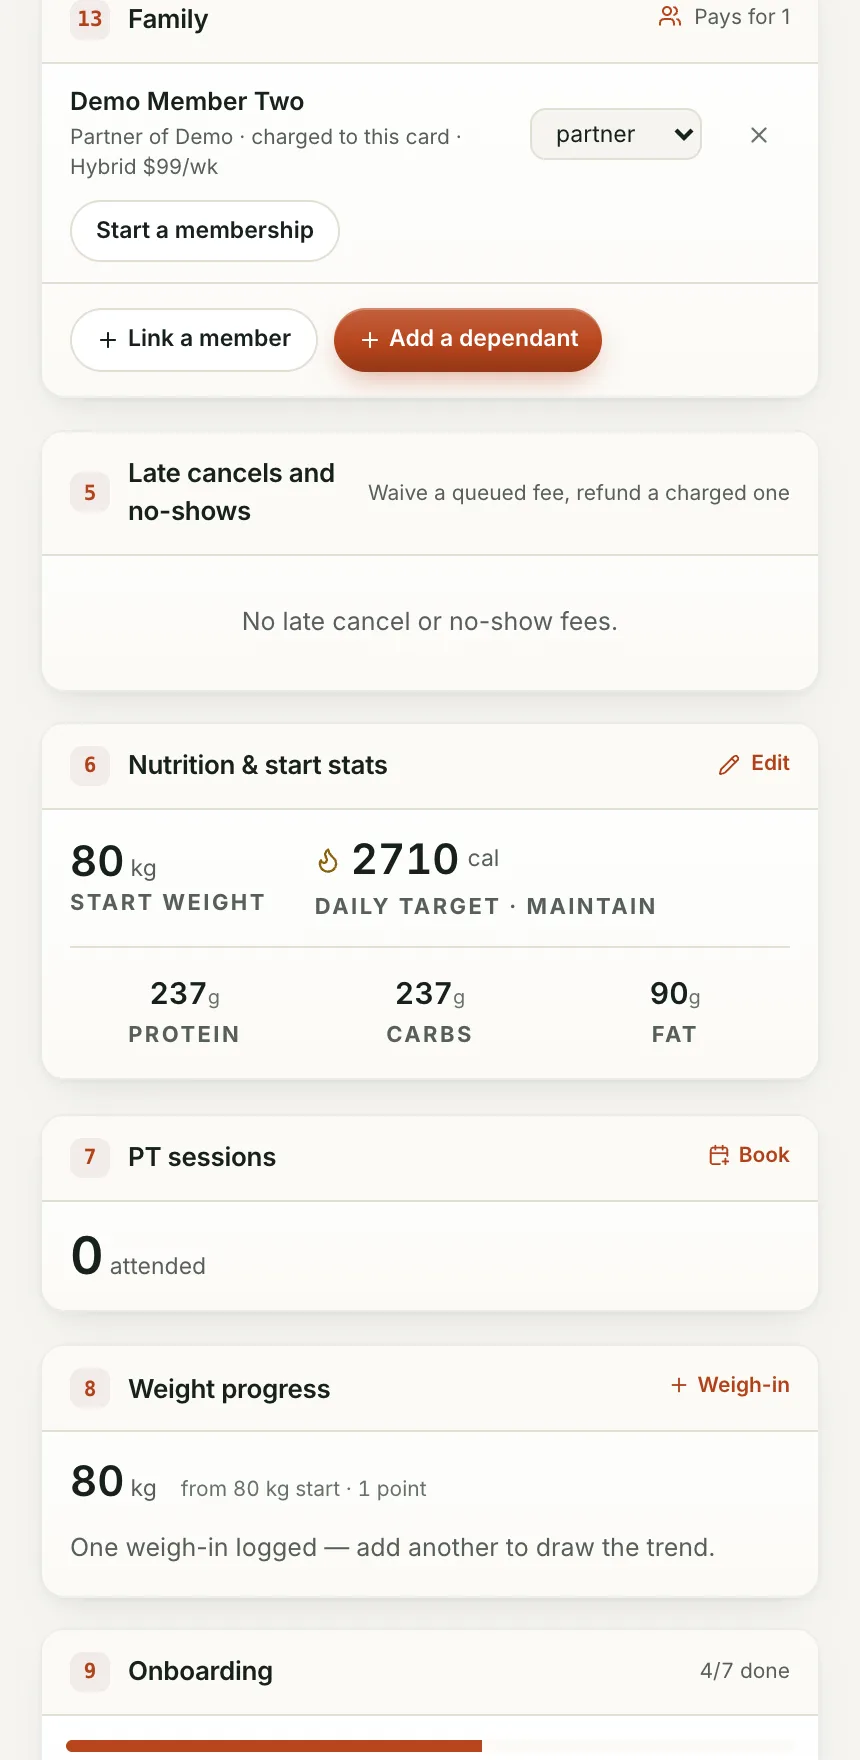Screen dimensions: 860x1760
Task: Click the Demo Member Two name
Action: click(x=187, y=101)
